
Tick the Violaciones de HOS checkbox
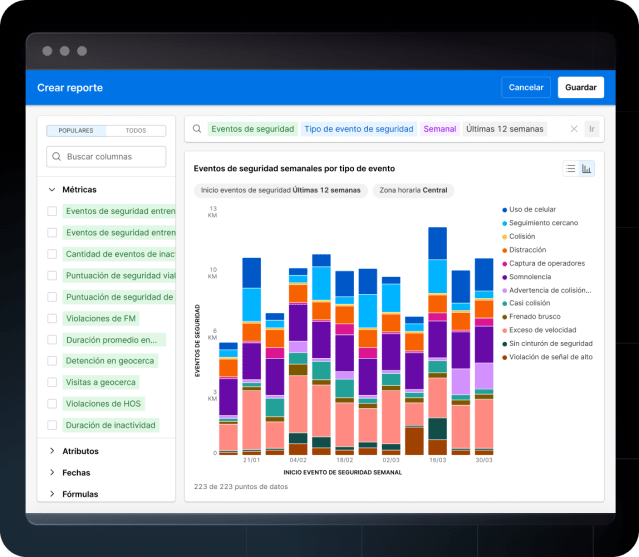coord(52,404)
